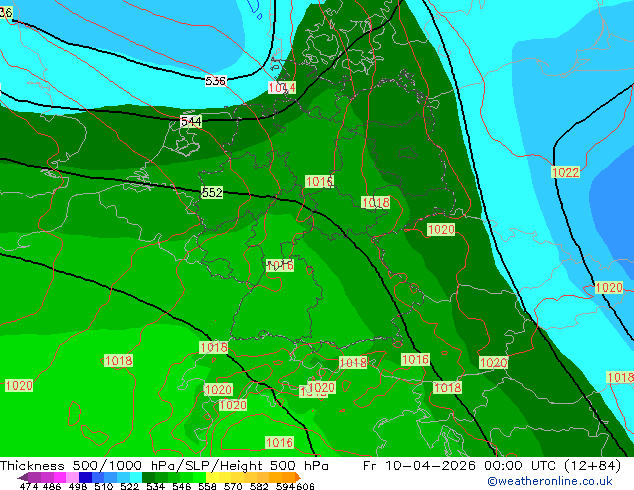Click the 1020 label directly below 1022 label

(609, 287)
